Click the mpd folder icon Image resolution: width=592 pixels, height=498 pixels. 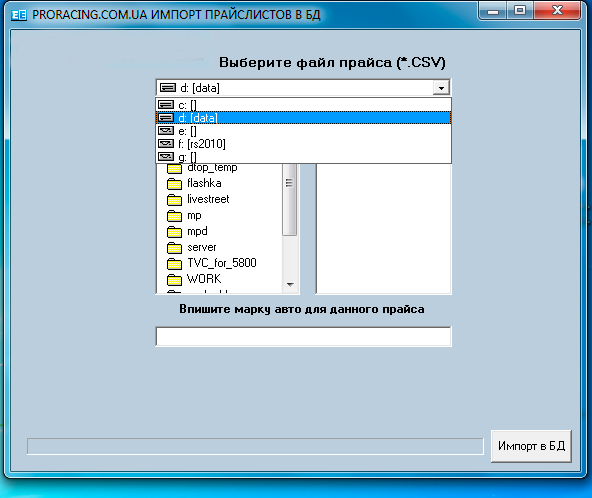click(174, 231)
